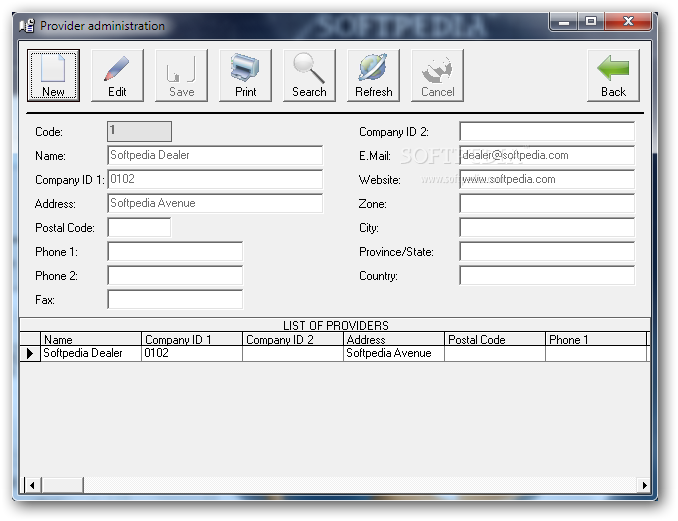The width and height of the screenshot is (678, 521).
Task: Open Search with the magnifier icon
Action: coord(309,75)
